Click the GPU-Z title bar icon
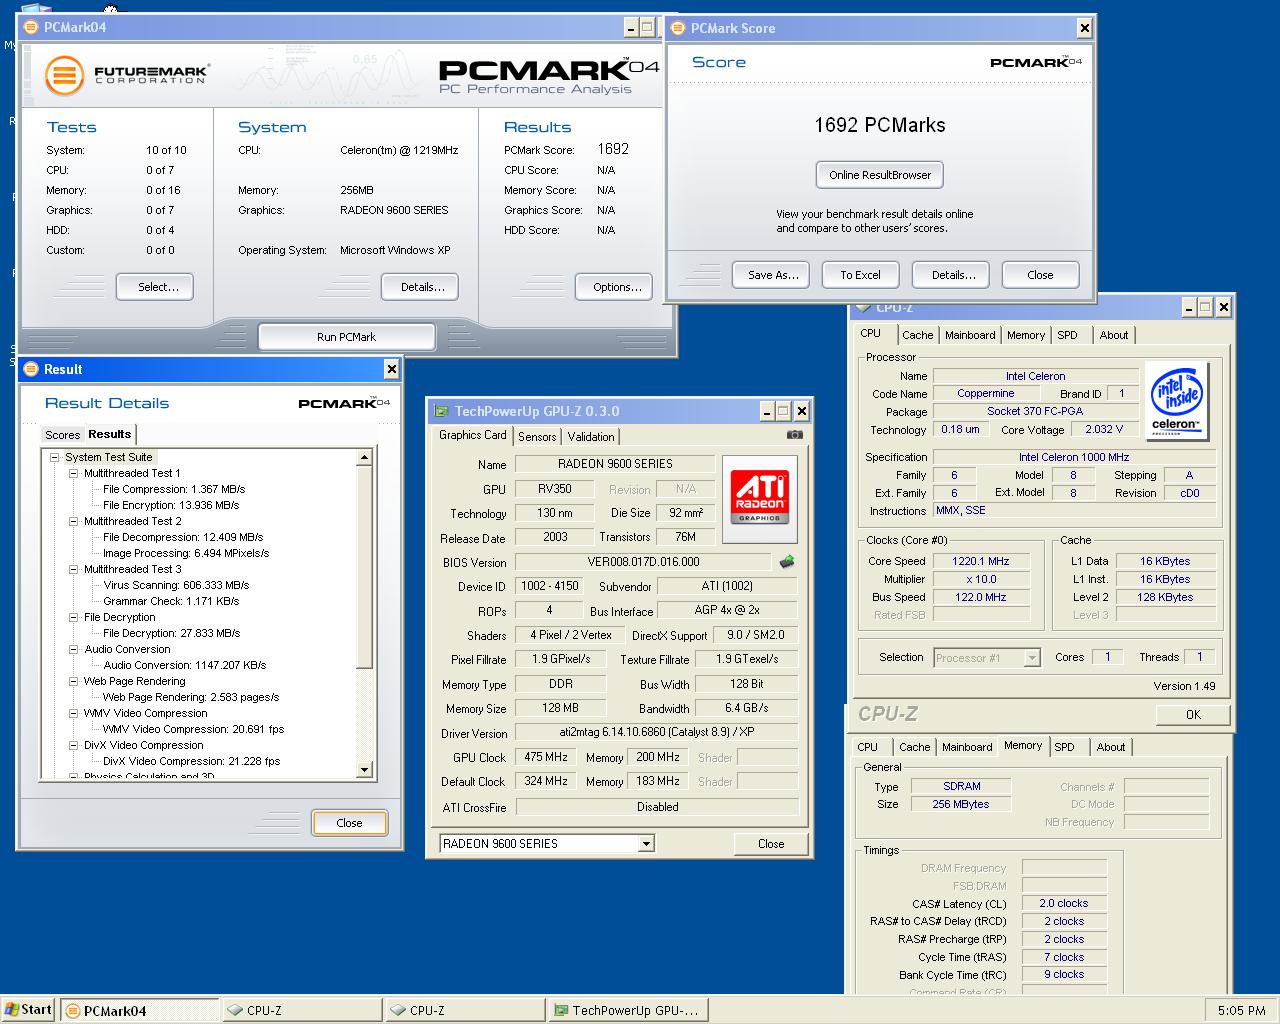 click(x=441, y=411)
